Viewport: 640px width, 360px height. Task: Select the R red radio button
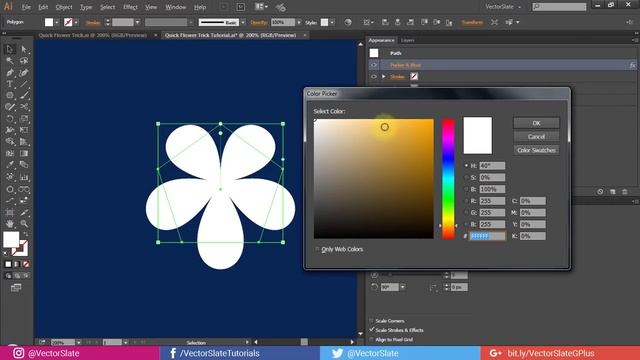466,201
